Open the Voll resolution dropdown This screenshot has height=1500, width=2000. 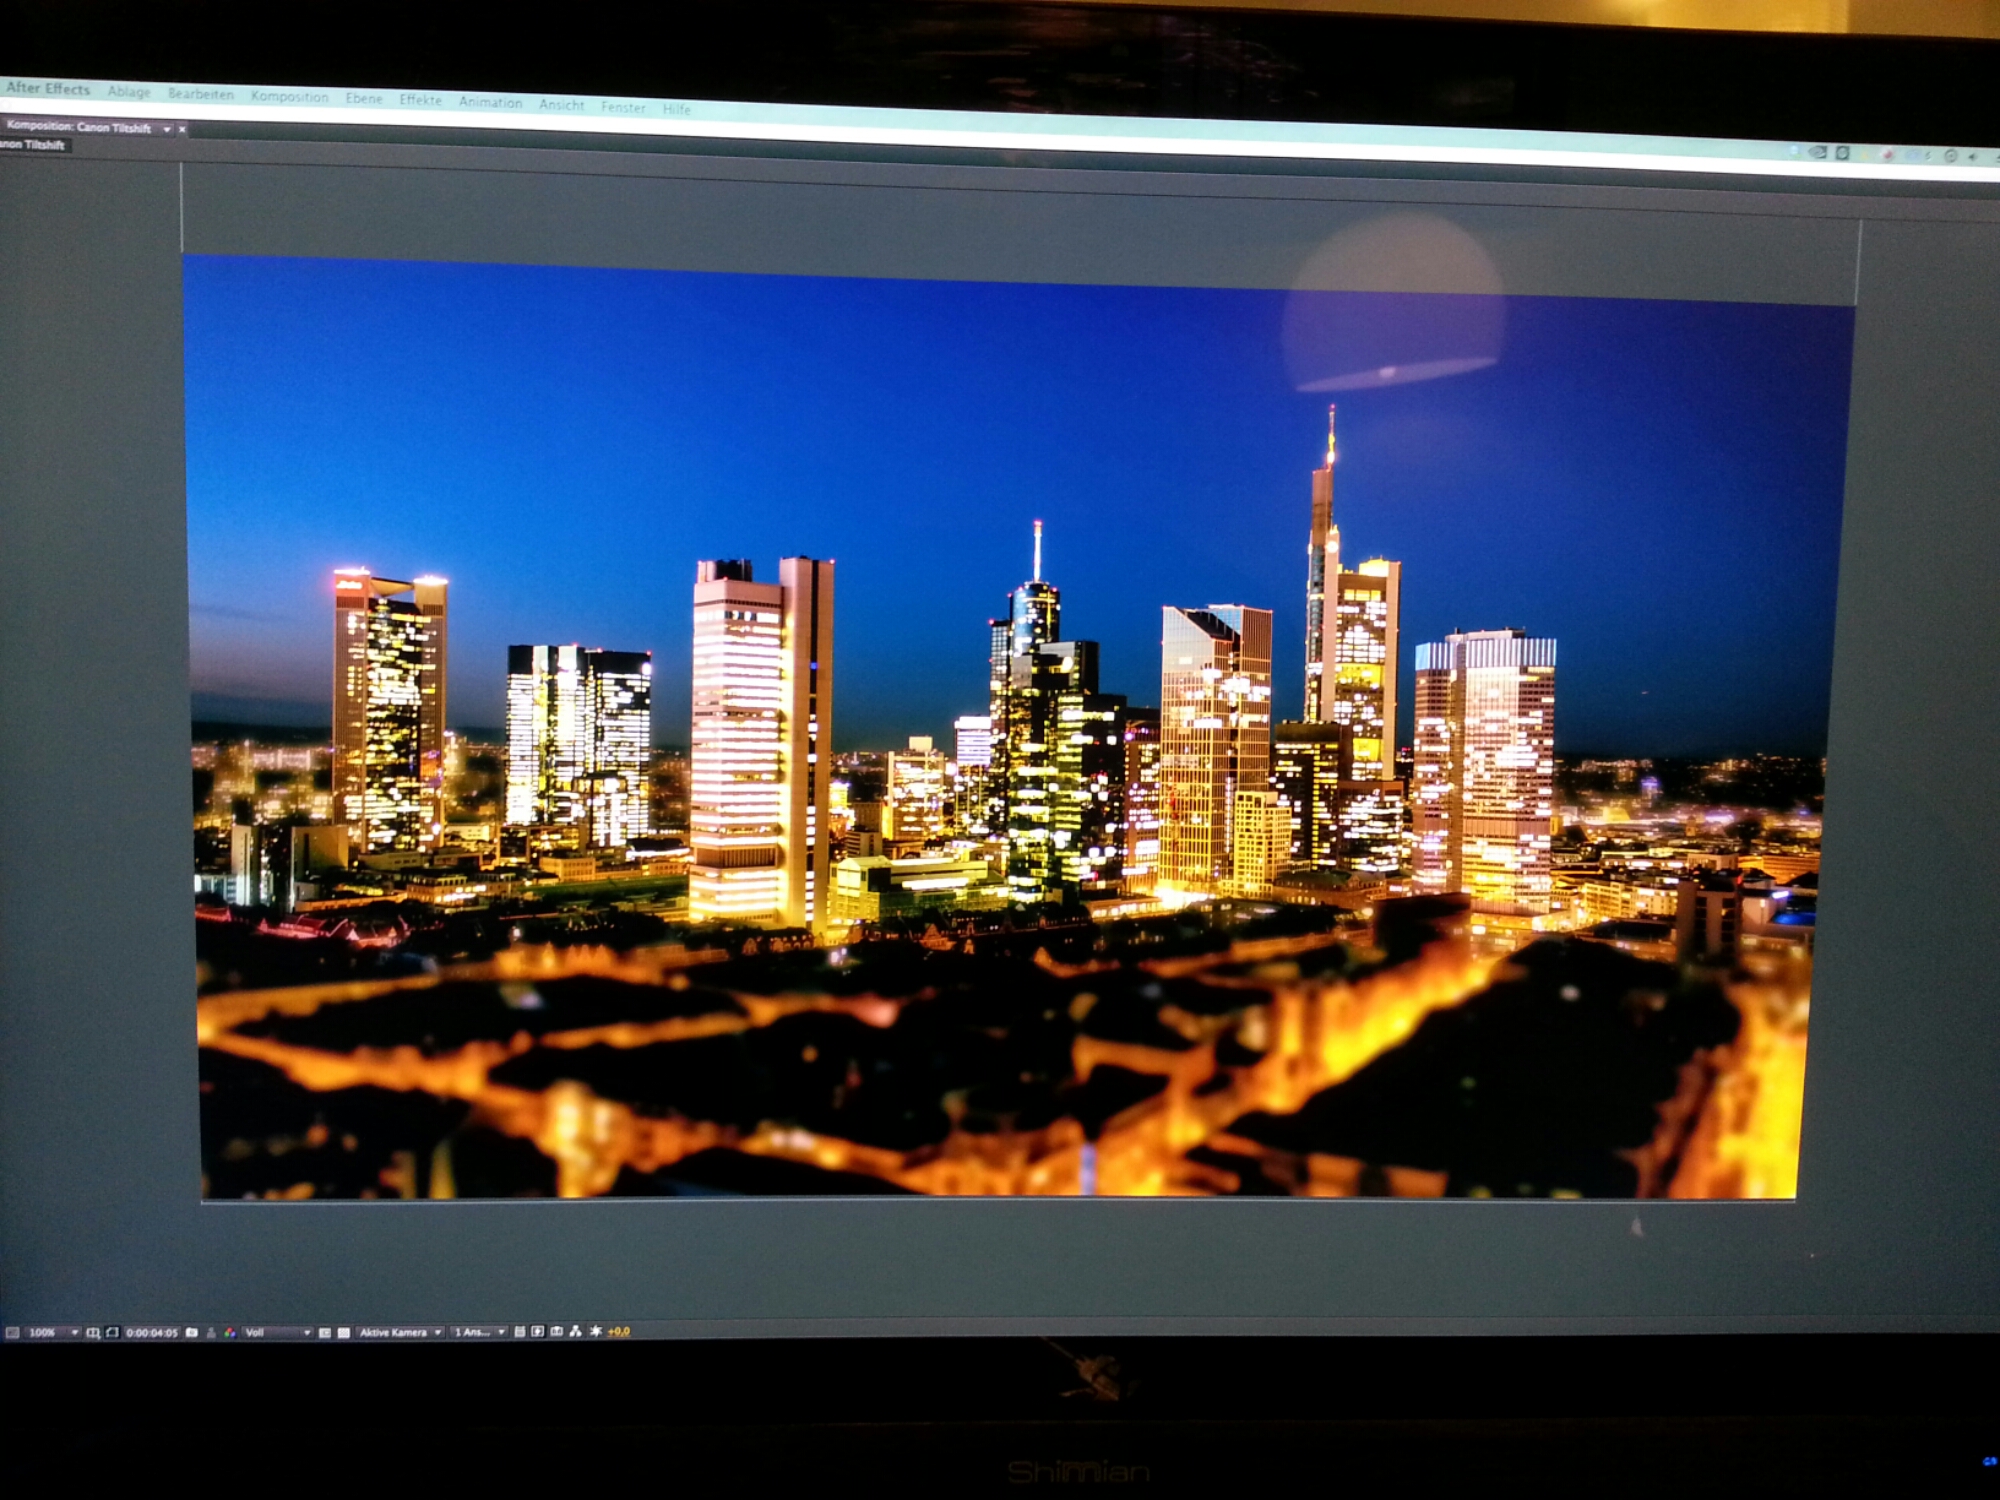click(277, 1332)
